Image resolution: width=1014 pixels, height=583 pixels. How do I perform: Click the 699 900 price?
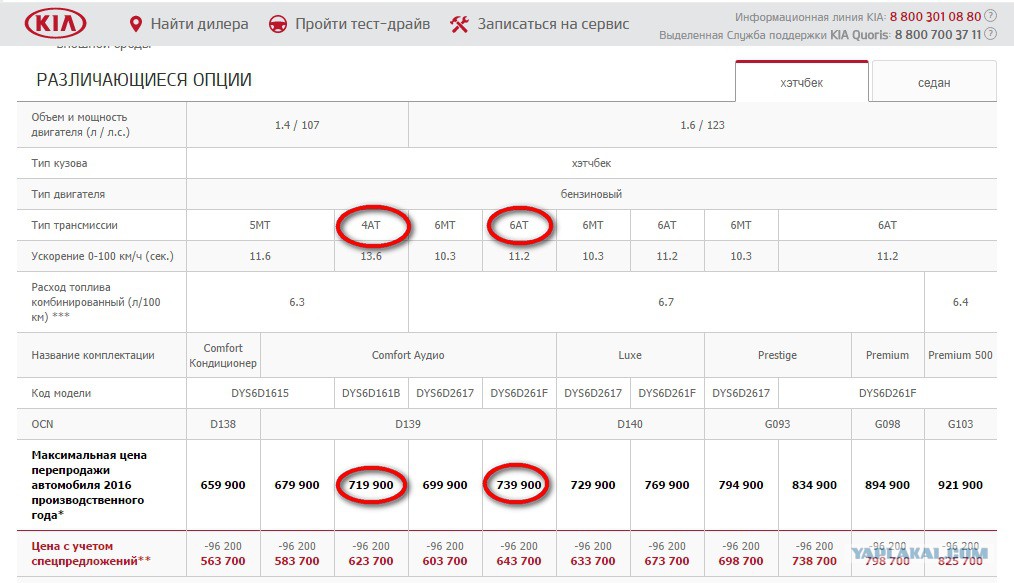coord(445,485)
